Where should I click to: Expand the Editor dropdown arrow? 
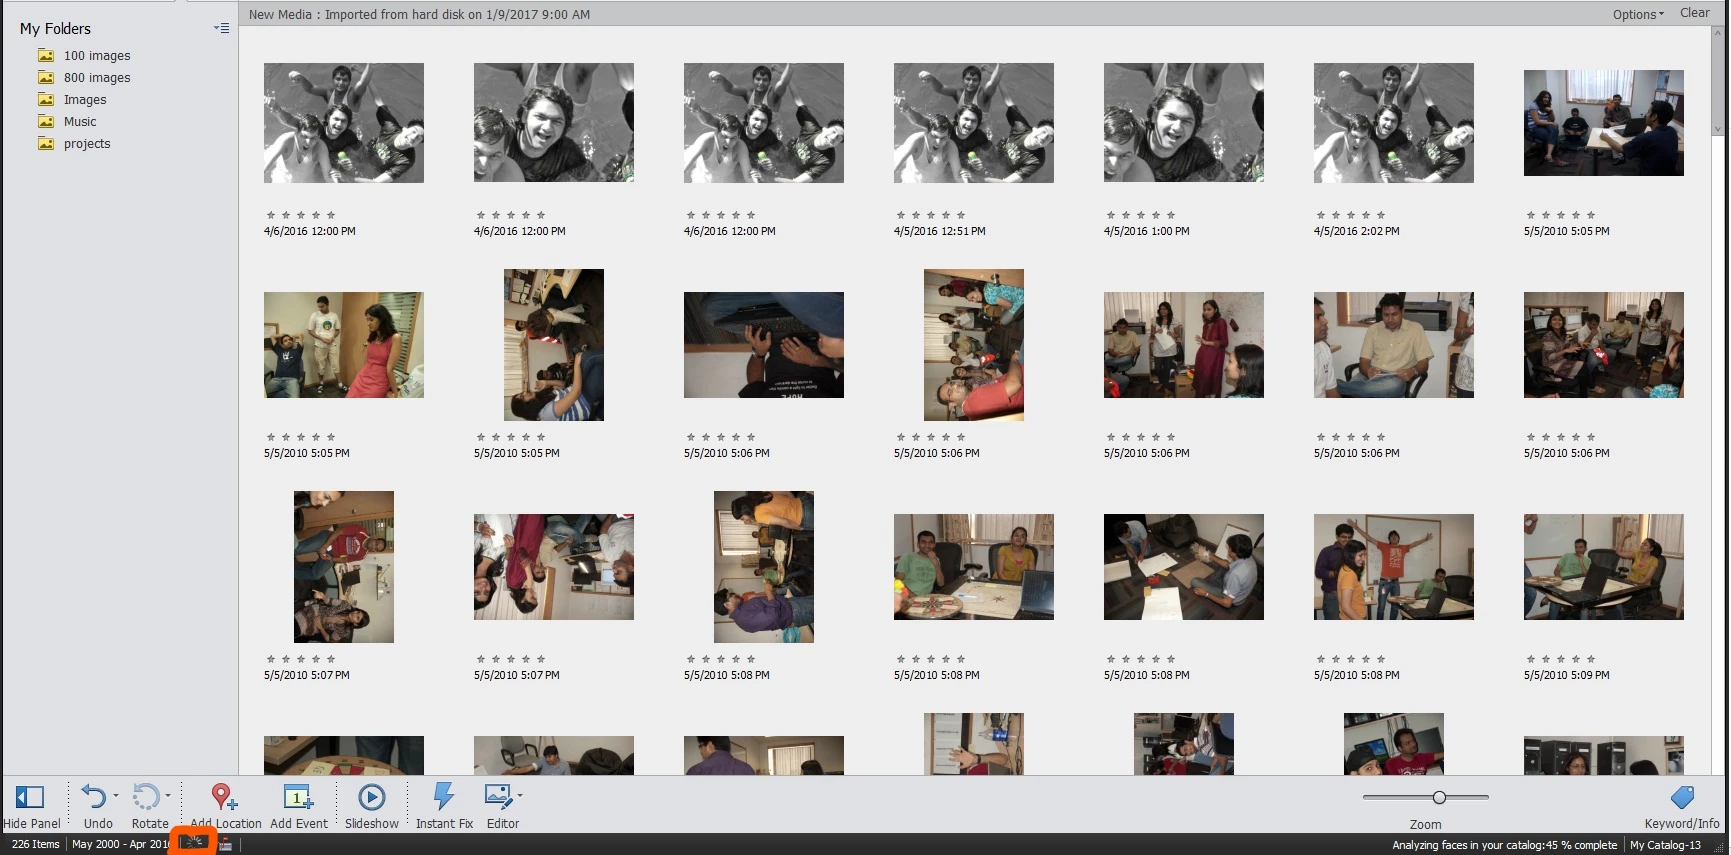coord(520,796)
